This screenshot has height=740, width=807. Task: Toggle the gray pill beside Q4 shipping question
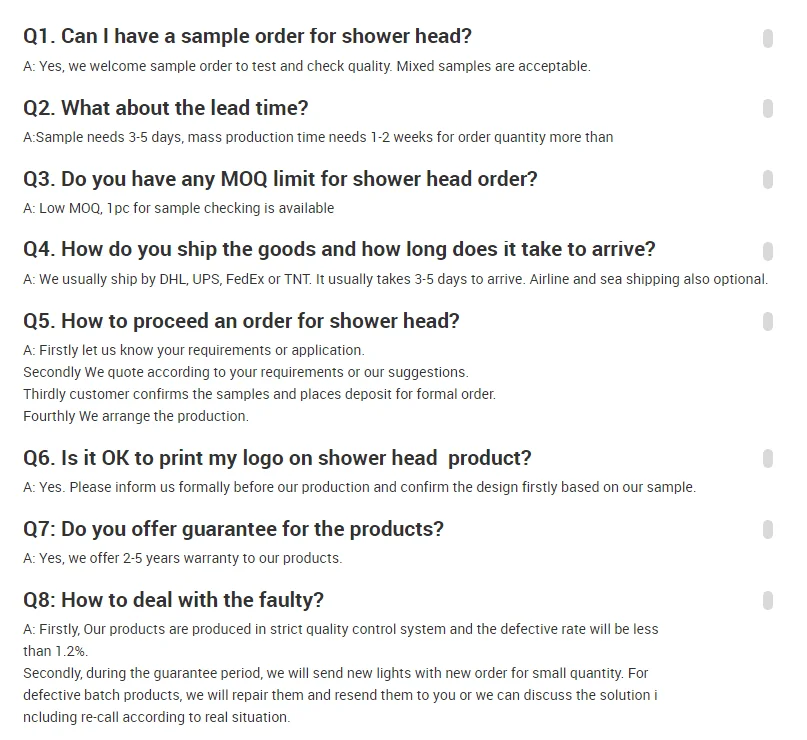(768, 250)
